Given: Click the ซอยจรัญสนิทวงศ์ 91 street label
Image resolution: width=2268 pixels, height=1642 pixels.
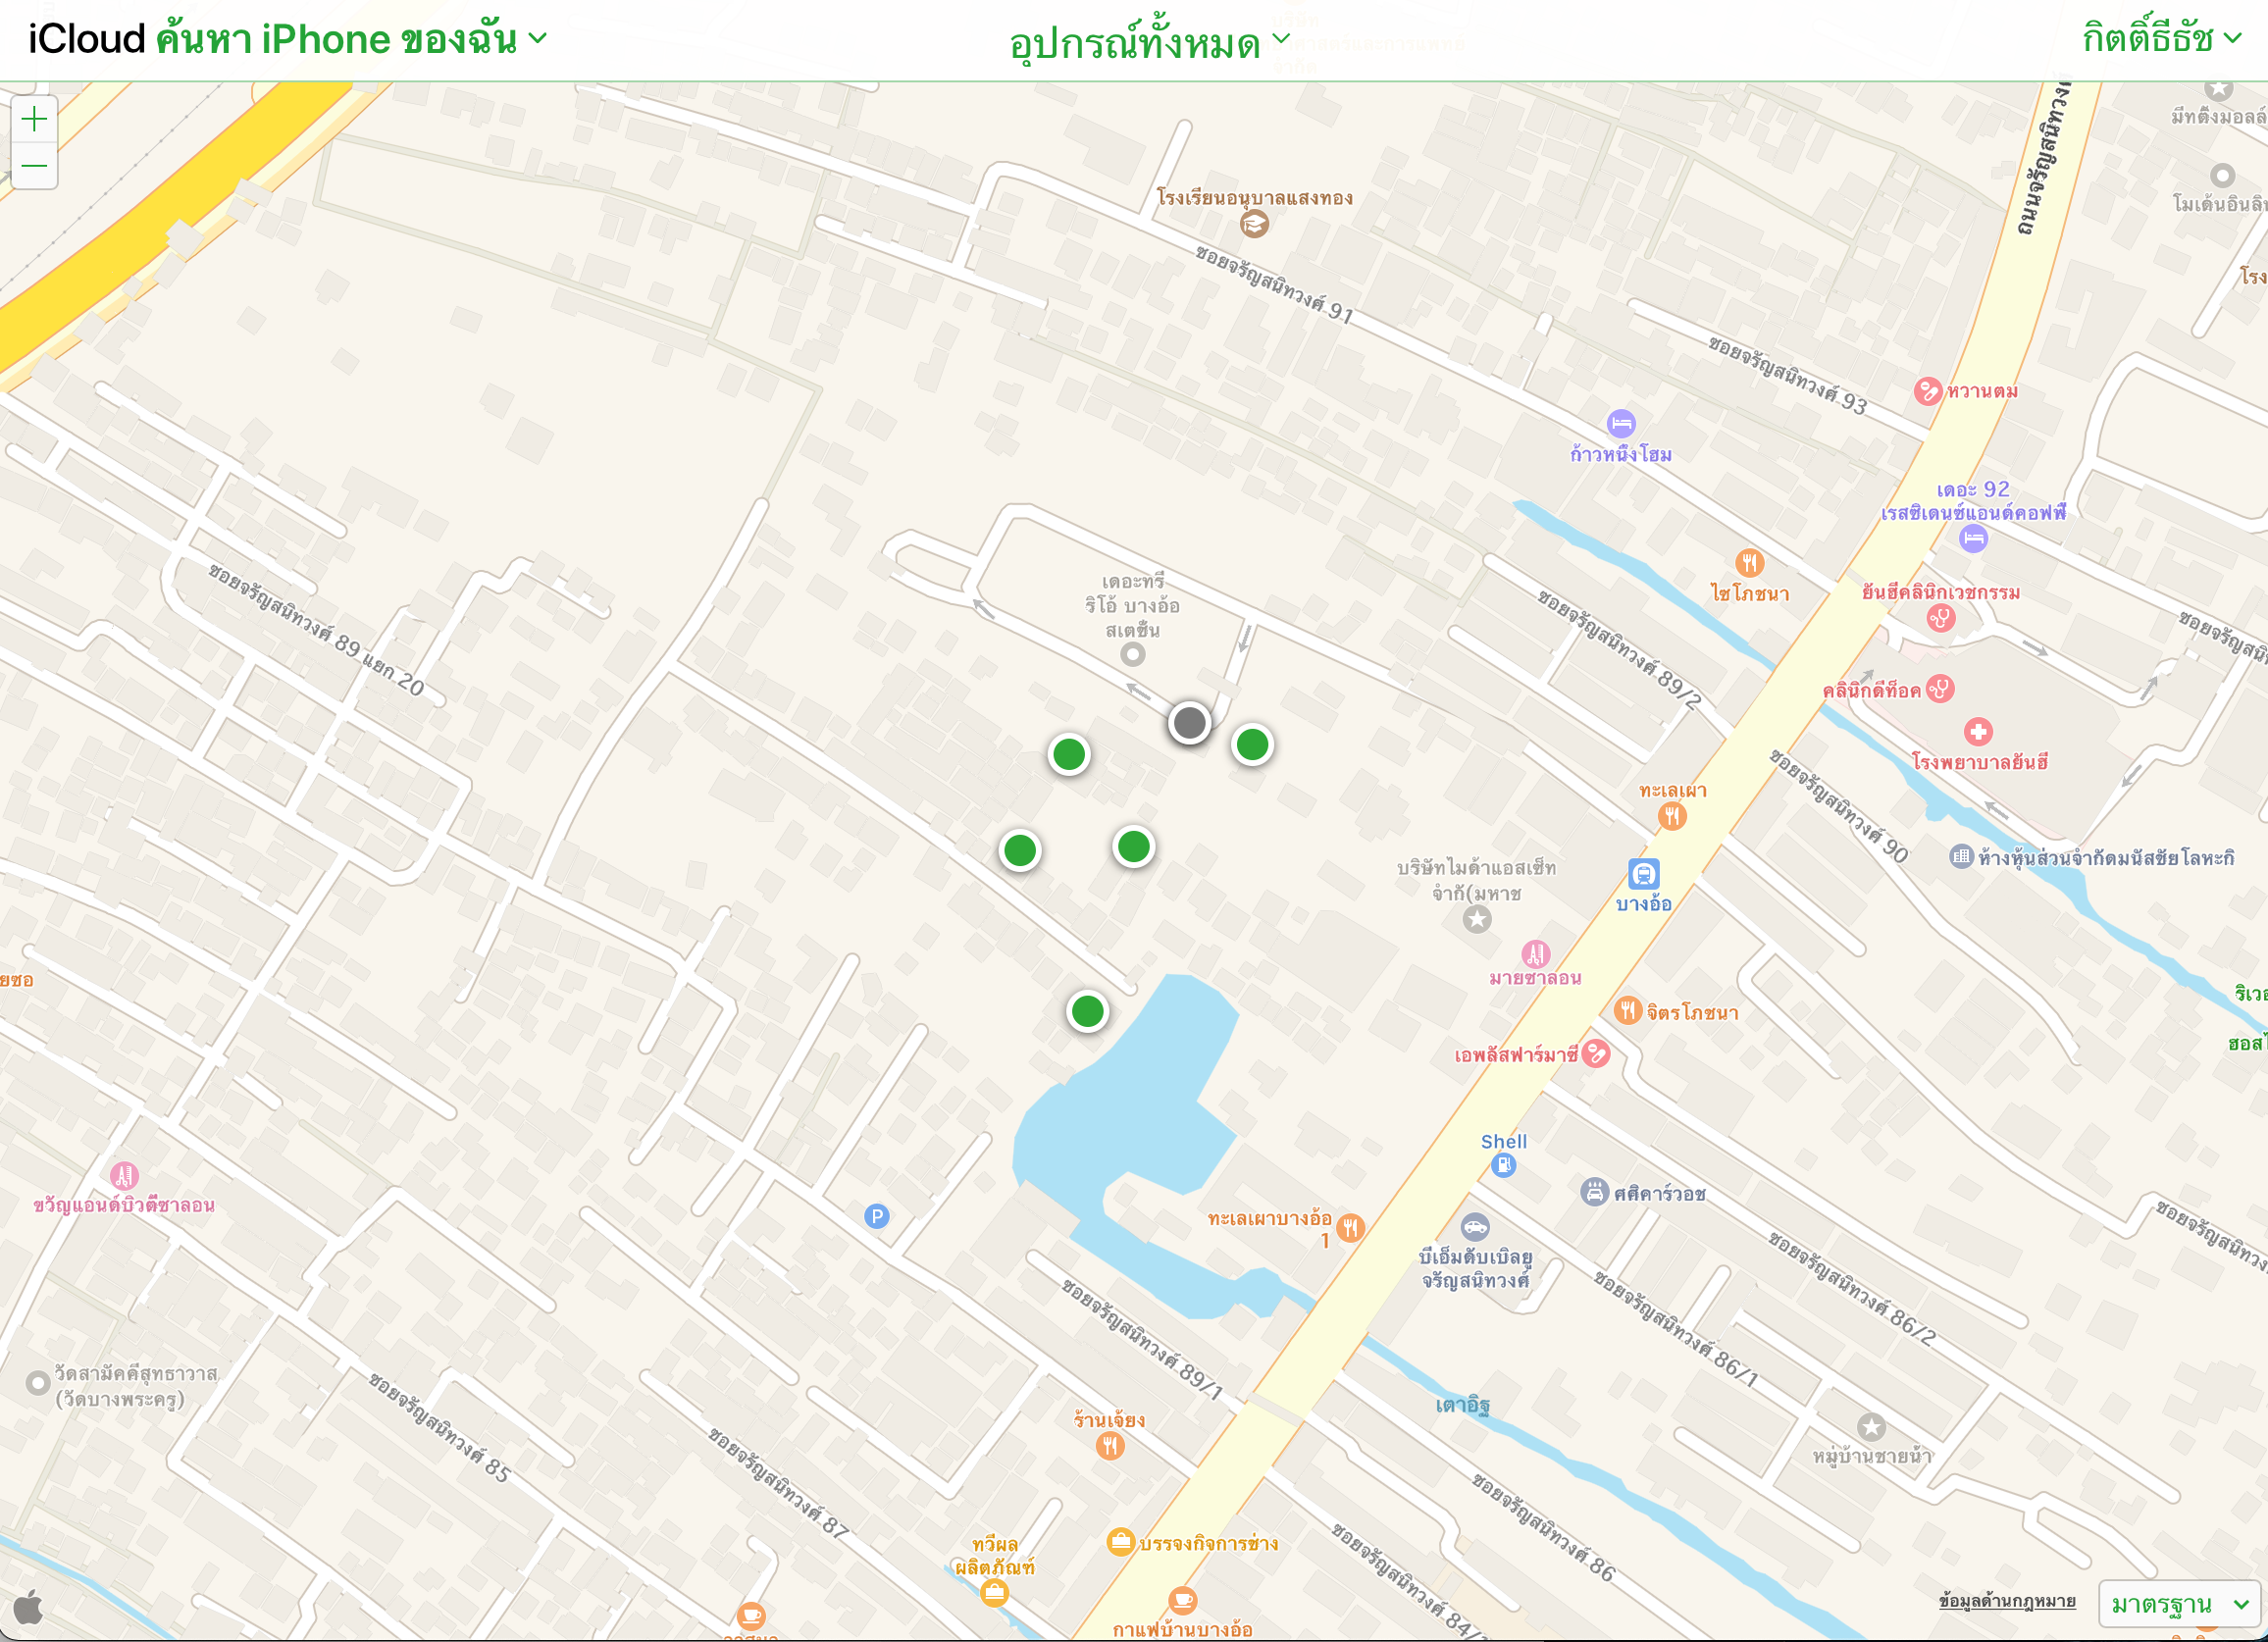Looking at the screenshot, I should click(x=1274, y=284).
